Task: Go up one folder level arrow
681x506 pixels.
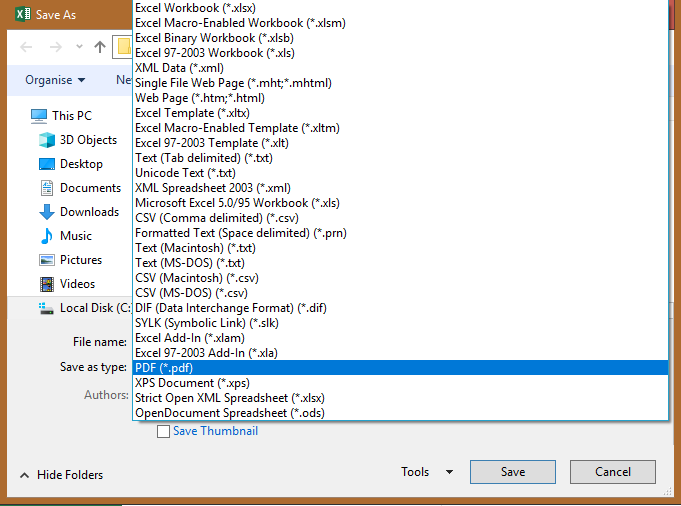Action: tap(100, 47)
